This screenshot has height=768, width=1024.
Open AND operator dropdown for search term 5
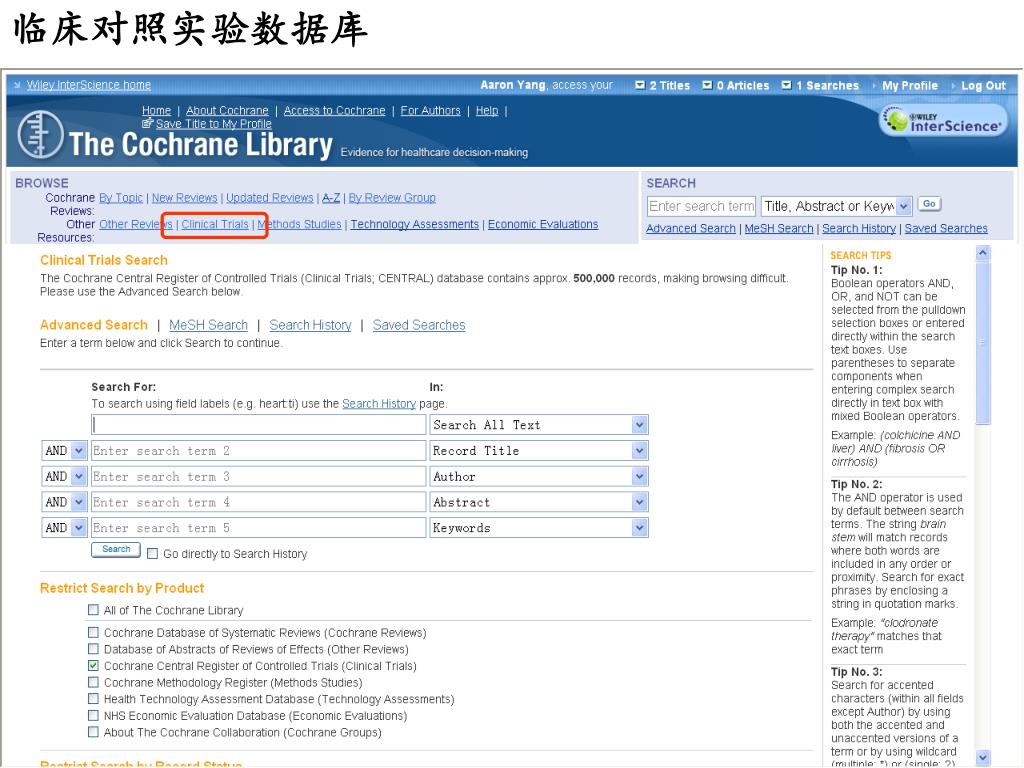78,528
